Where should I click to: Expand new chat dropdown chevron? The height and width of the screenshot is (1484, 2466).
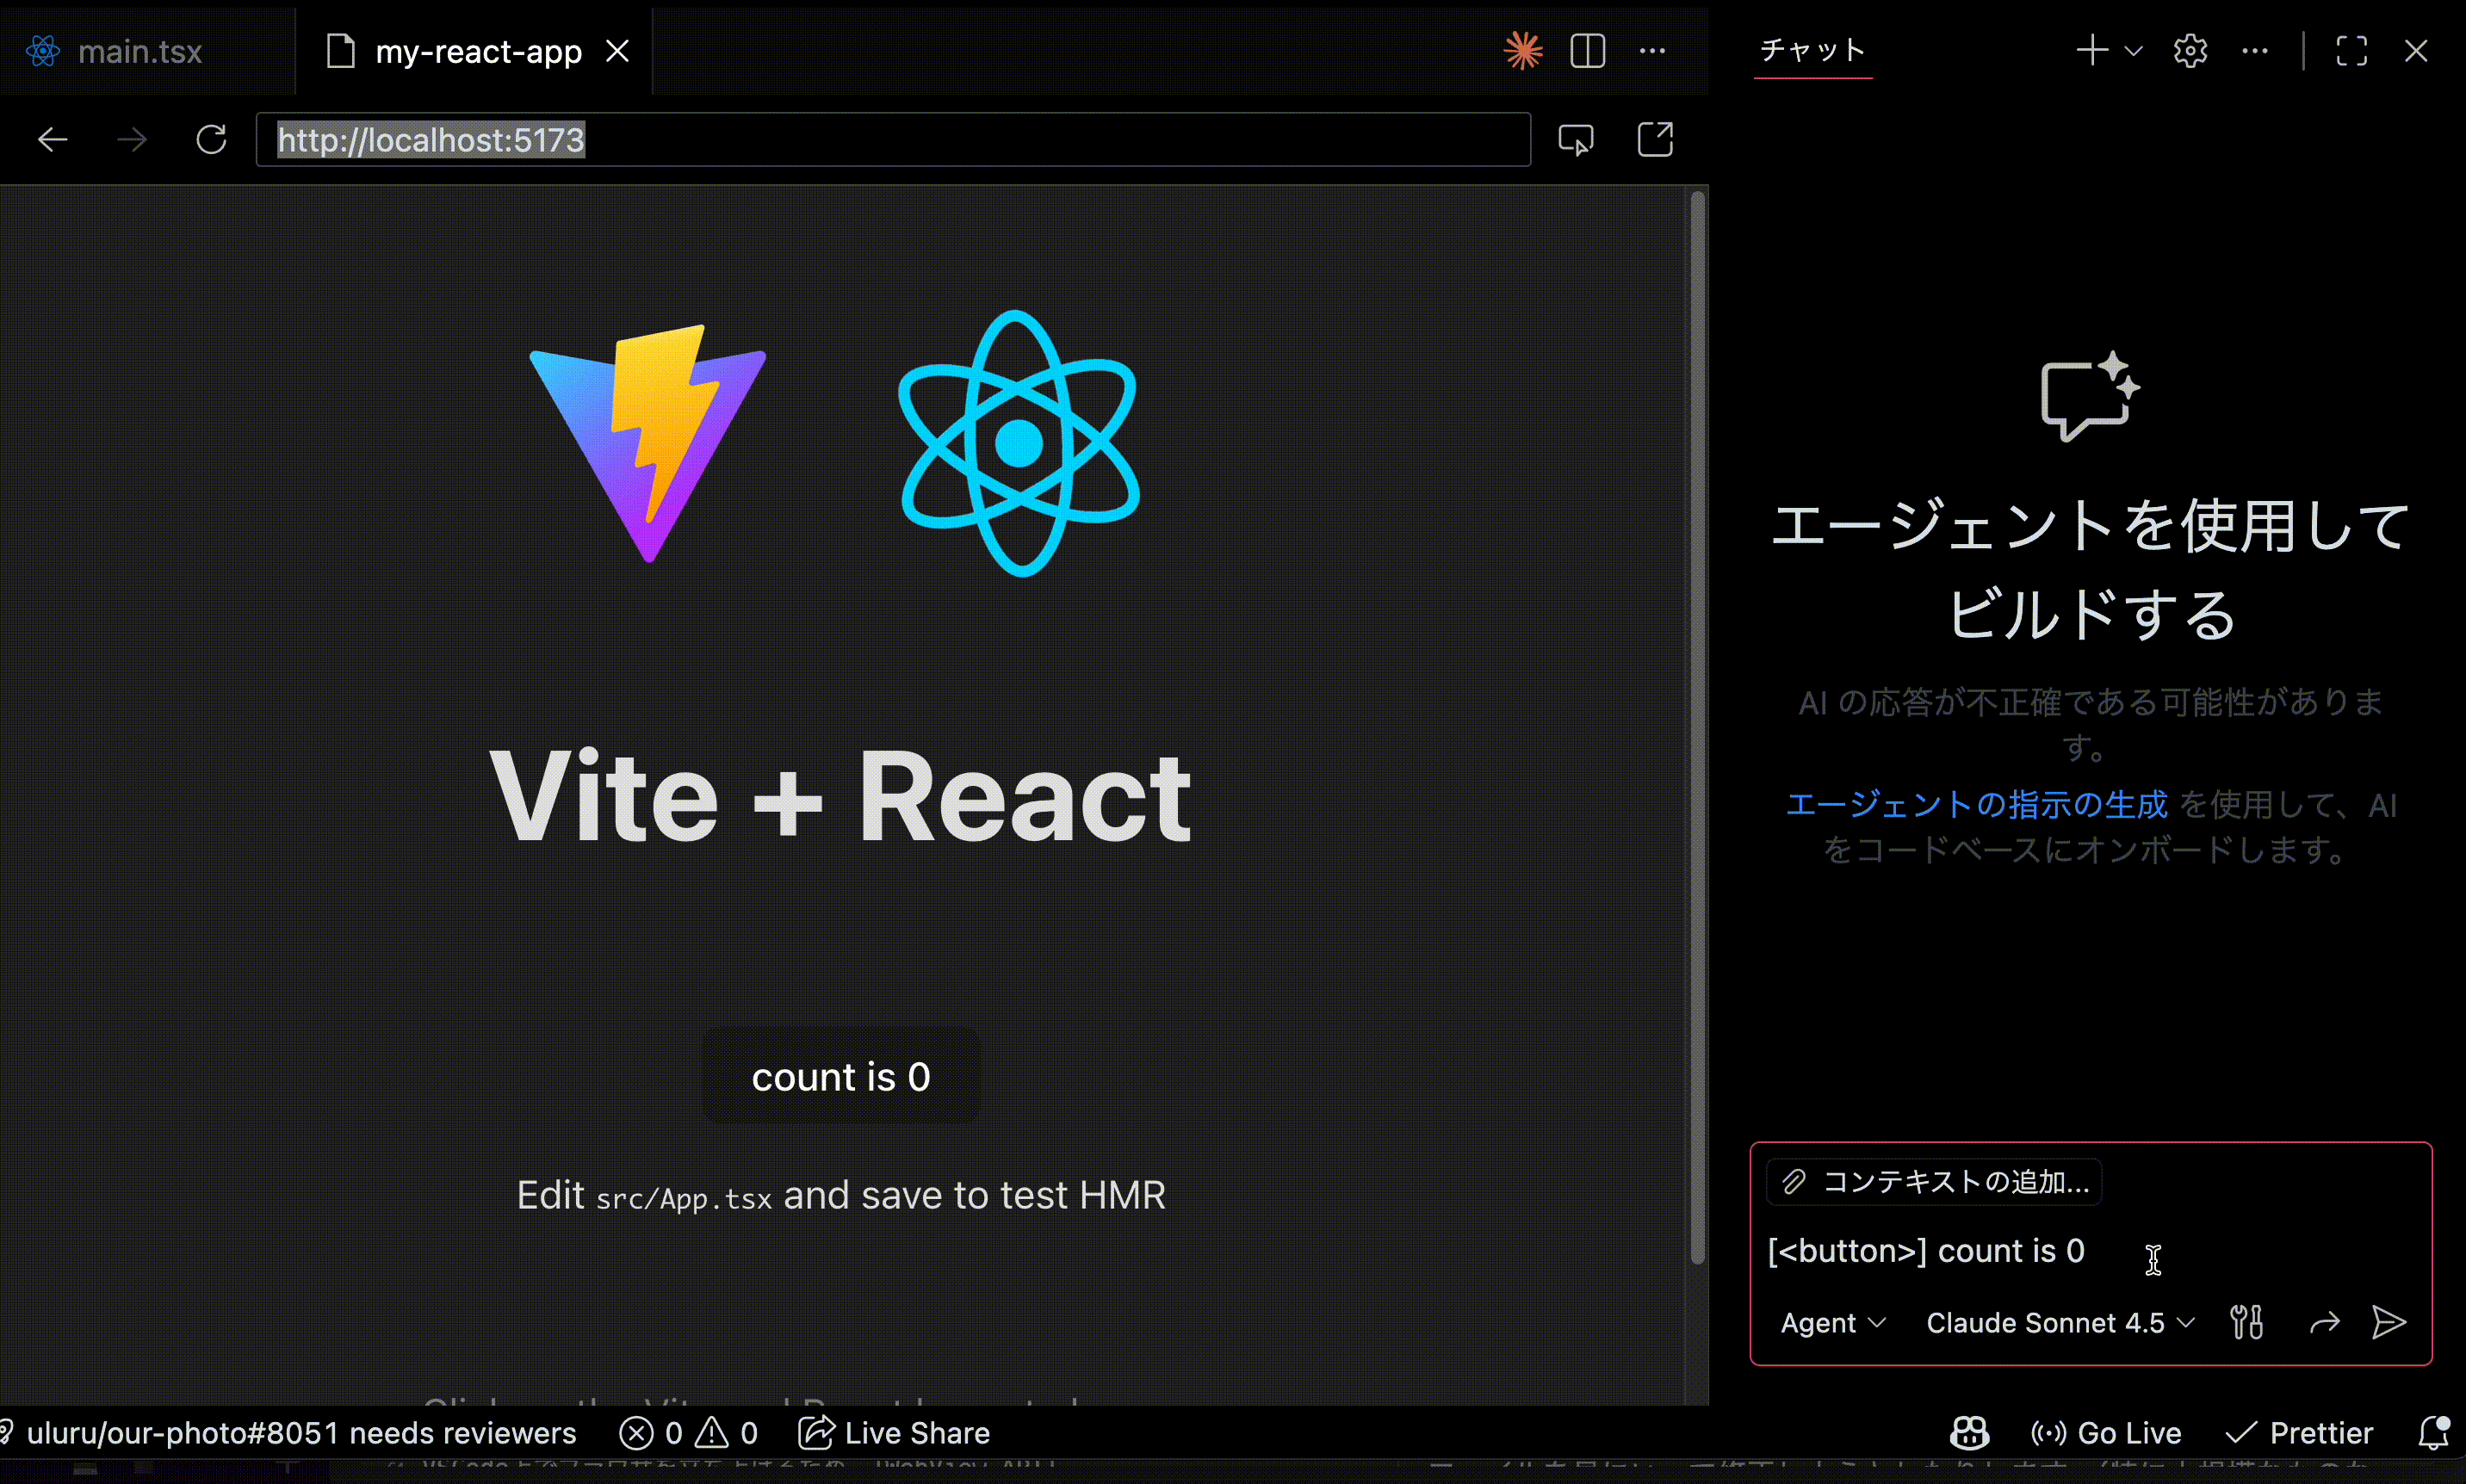click(x=2133, y=51)
